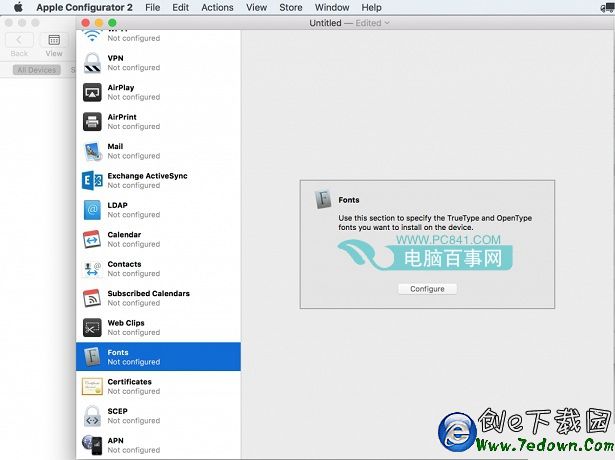The height and width of the screenshot is (460, 615).
Task: Select the VPN padlock icon
Action: (92, 63)
